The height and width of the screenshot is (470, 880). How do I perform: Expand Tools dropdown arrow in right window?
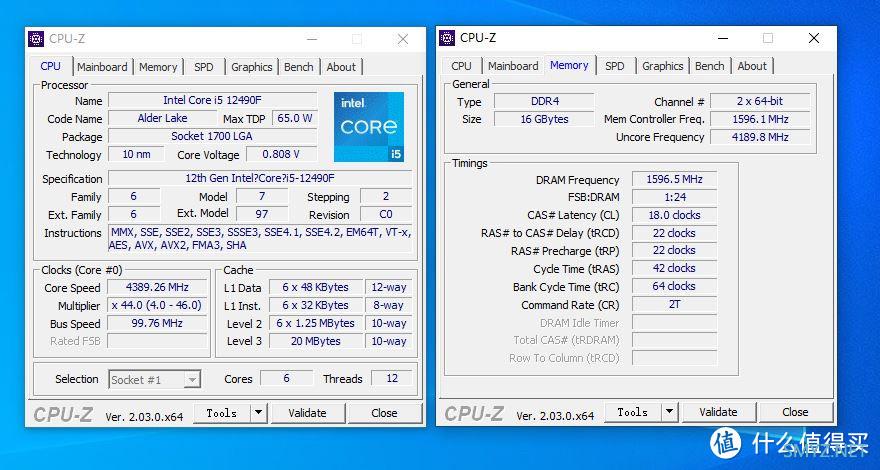(x=669, y=412)
